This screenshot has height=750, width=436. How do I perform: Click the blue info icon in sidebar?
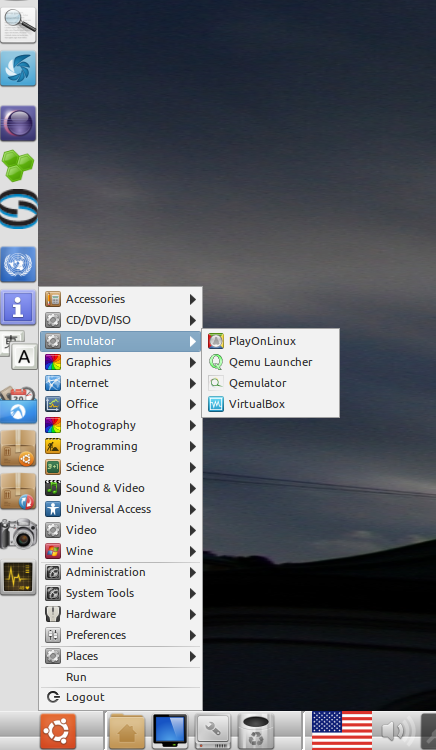pyautogui.click(x=18, y=308)
